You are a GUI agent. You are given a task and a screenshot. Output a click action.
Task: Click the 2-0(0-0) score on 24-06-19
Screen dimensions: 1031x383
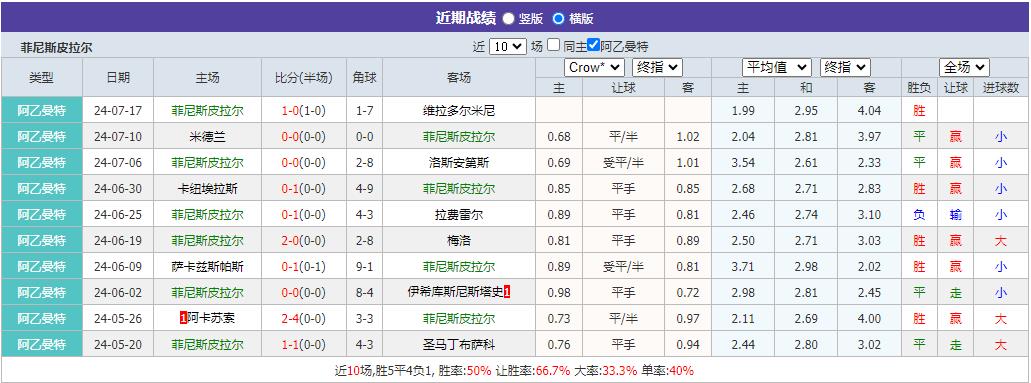[x=304, y=241]
